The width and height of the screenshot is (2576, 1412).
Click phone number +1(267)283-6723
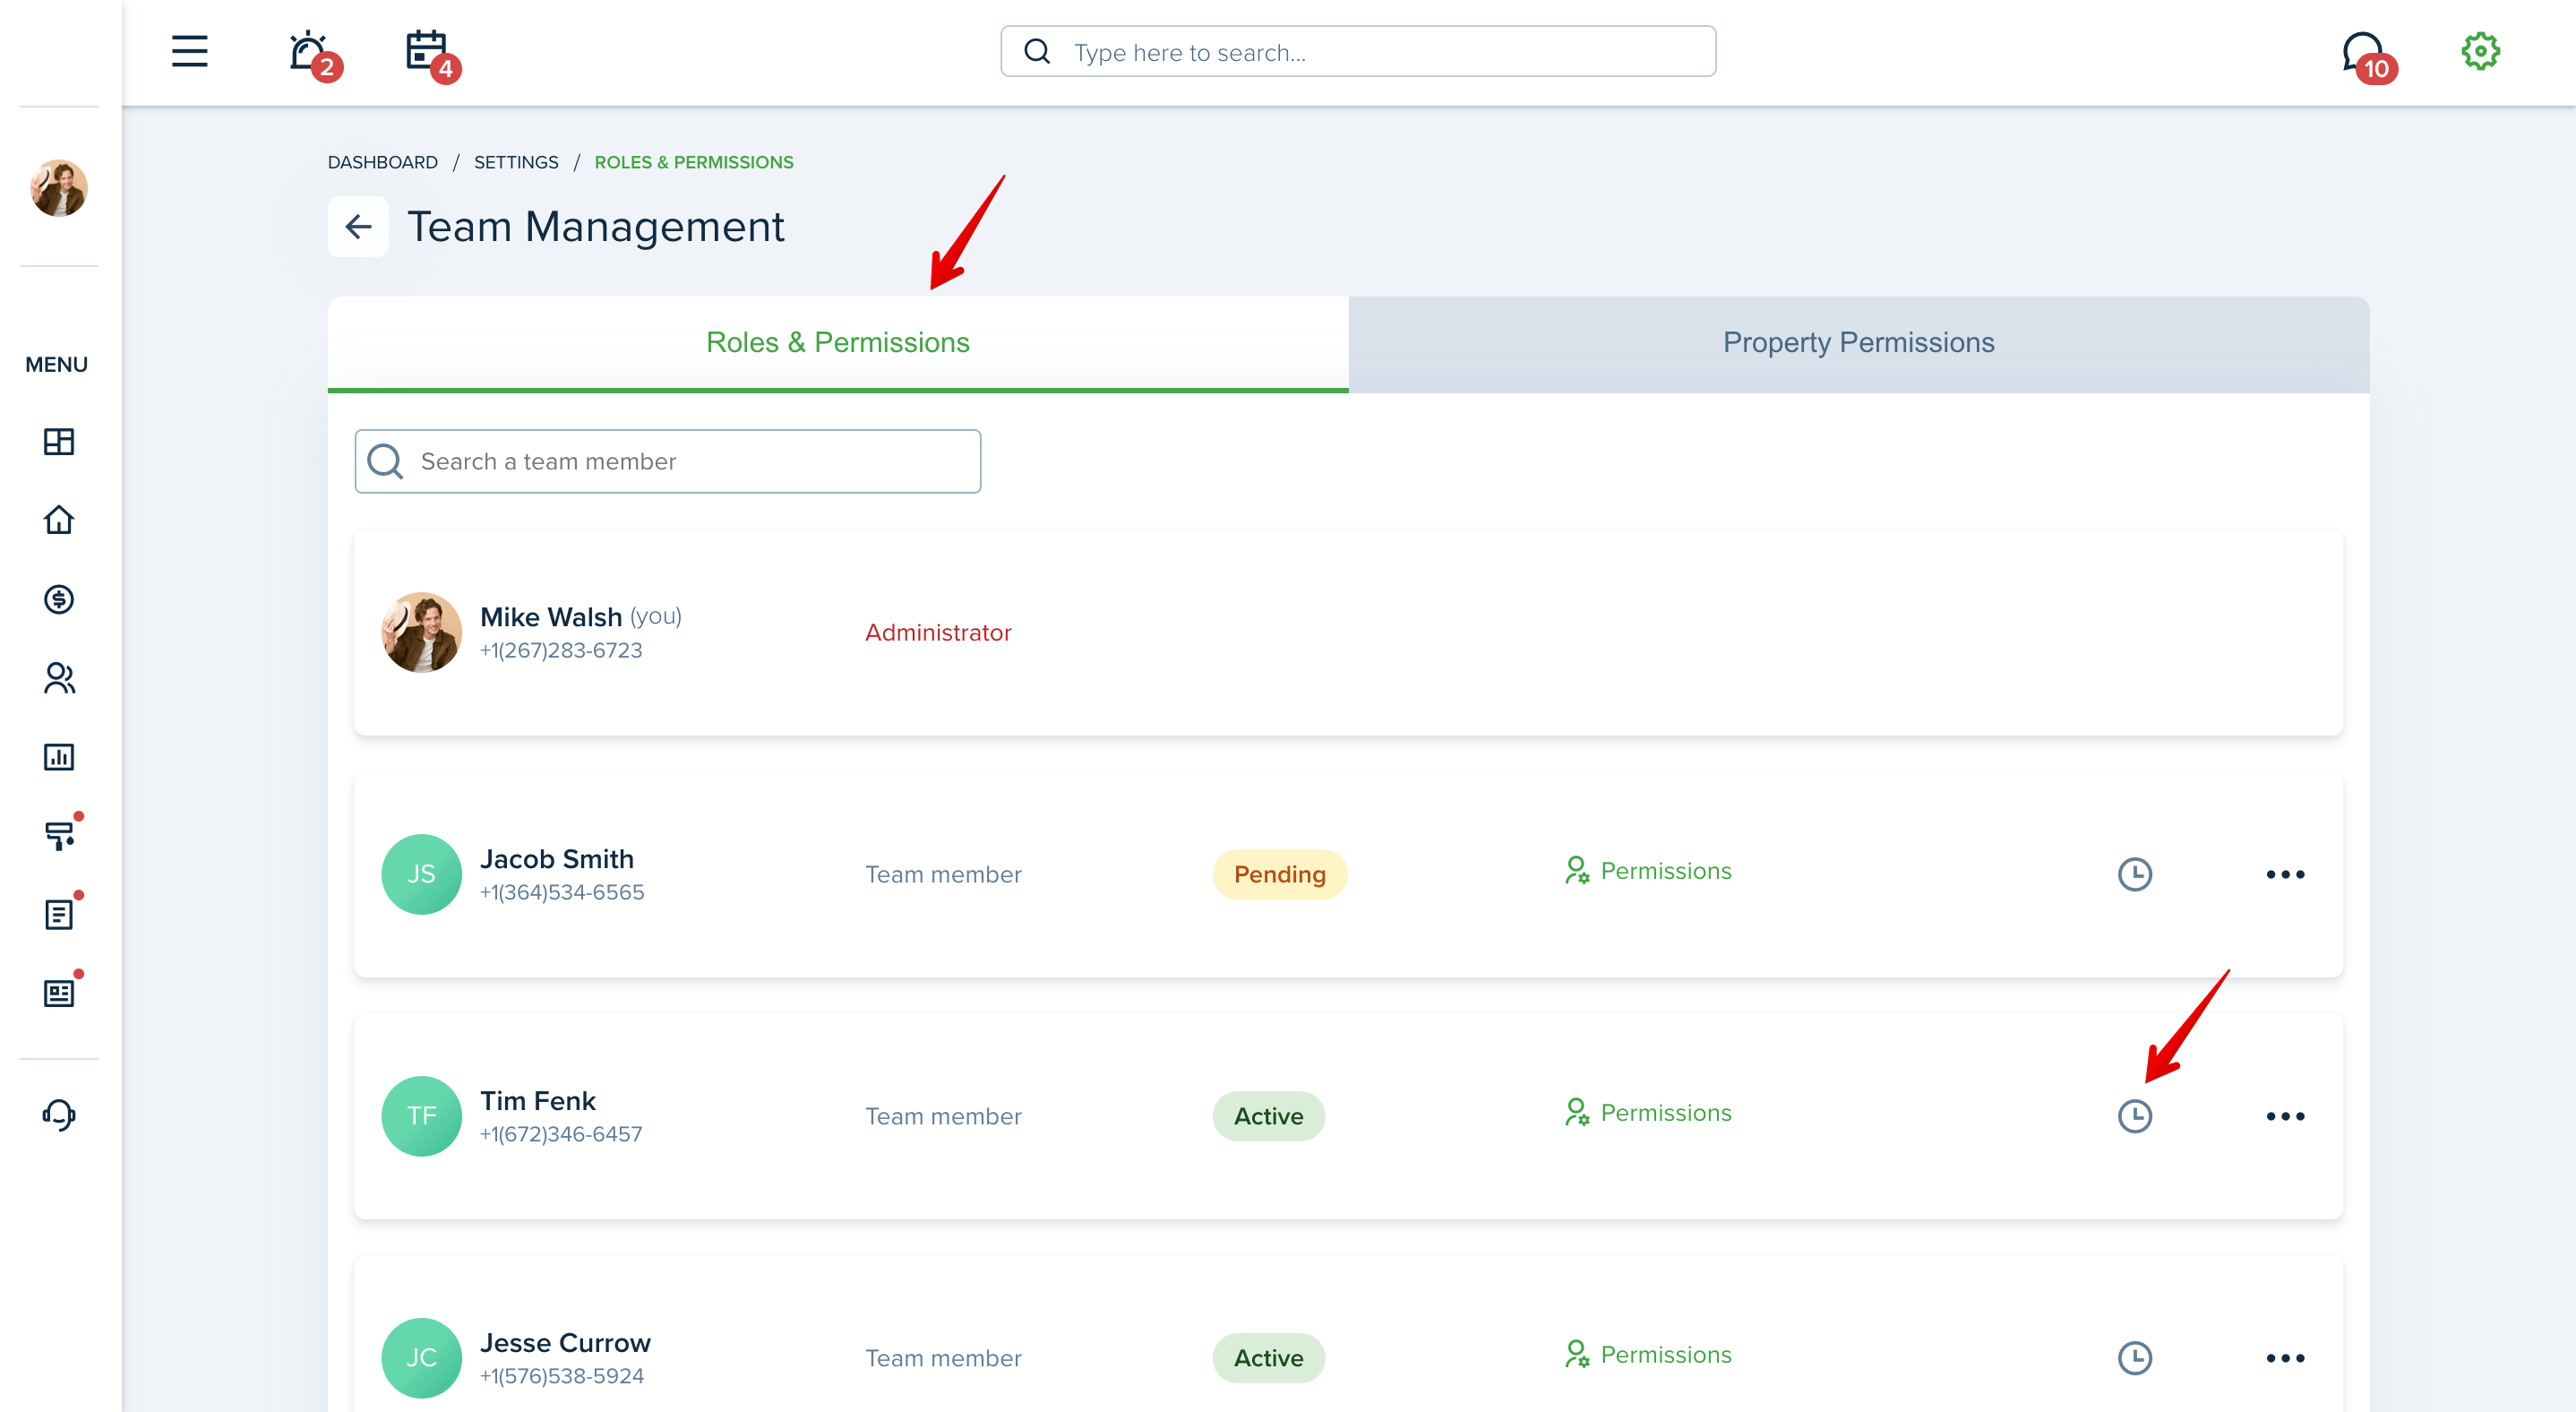(561, 650)
